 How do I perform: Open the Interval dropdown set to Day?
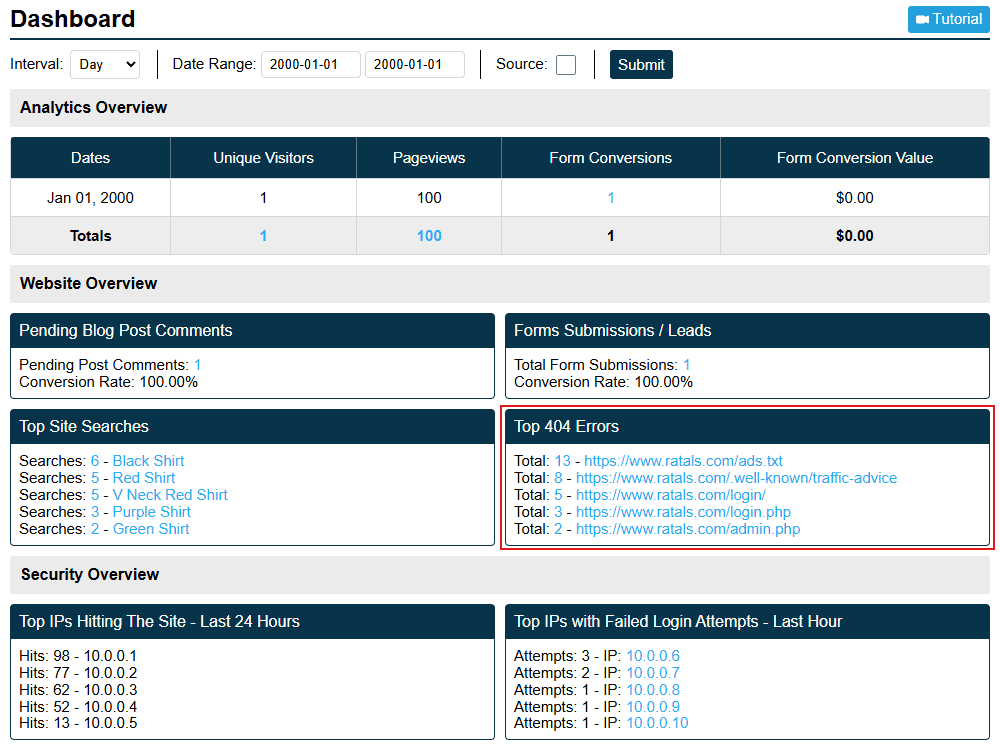105,64
